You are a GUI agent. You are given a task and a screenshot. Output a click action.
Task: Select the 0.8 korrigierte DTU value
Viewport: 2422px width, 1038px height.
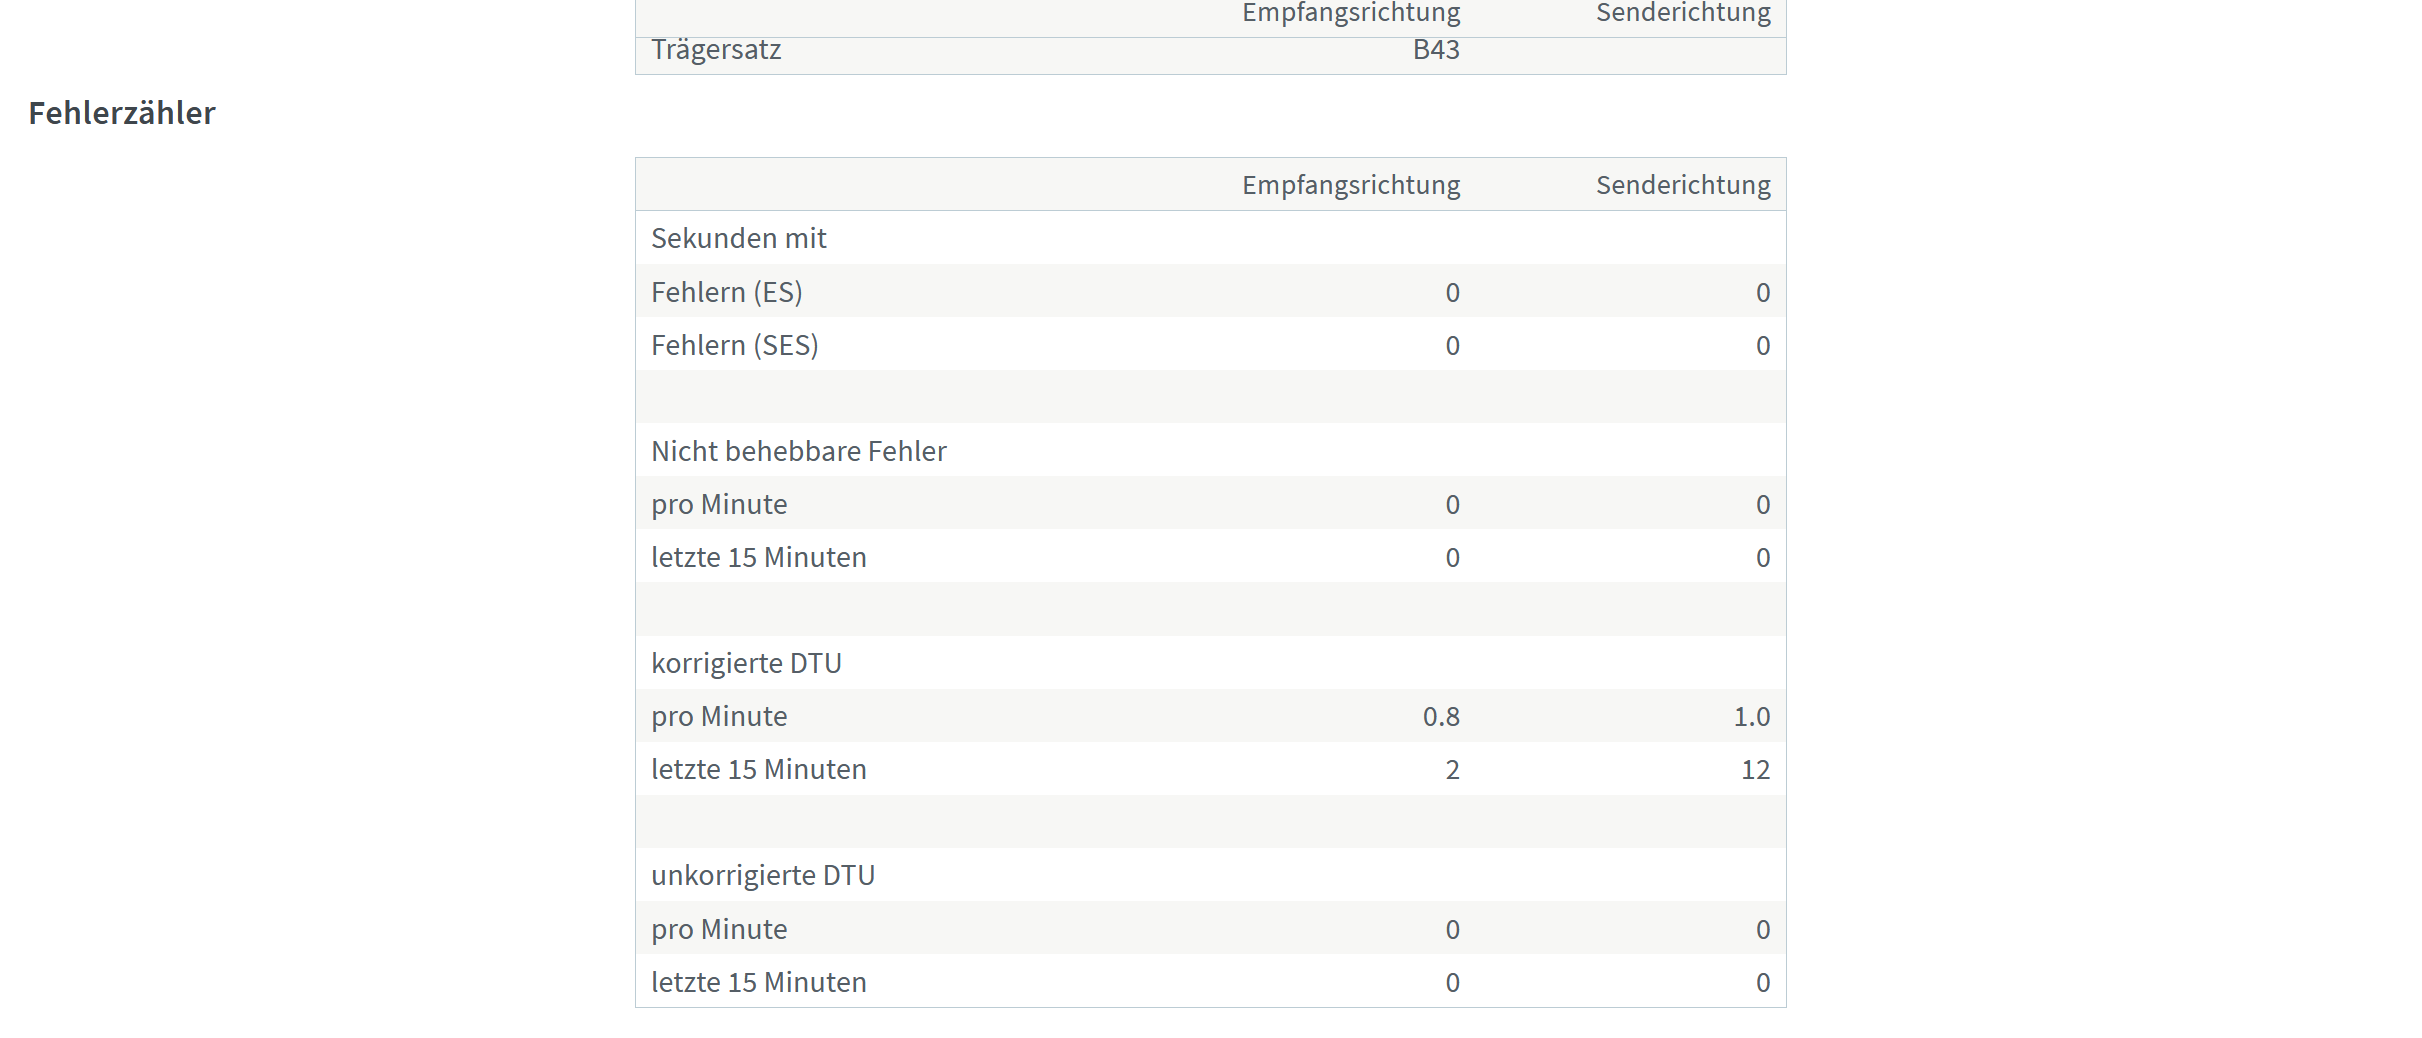[1441, 717]
